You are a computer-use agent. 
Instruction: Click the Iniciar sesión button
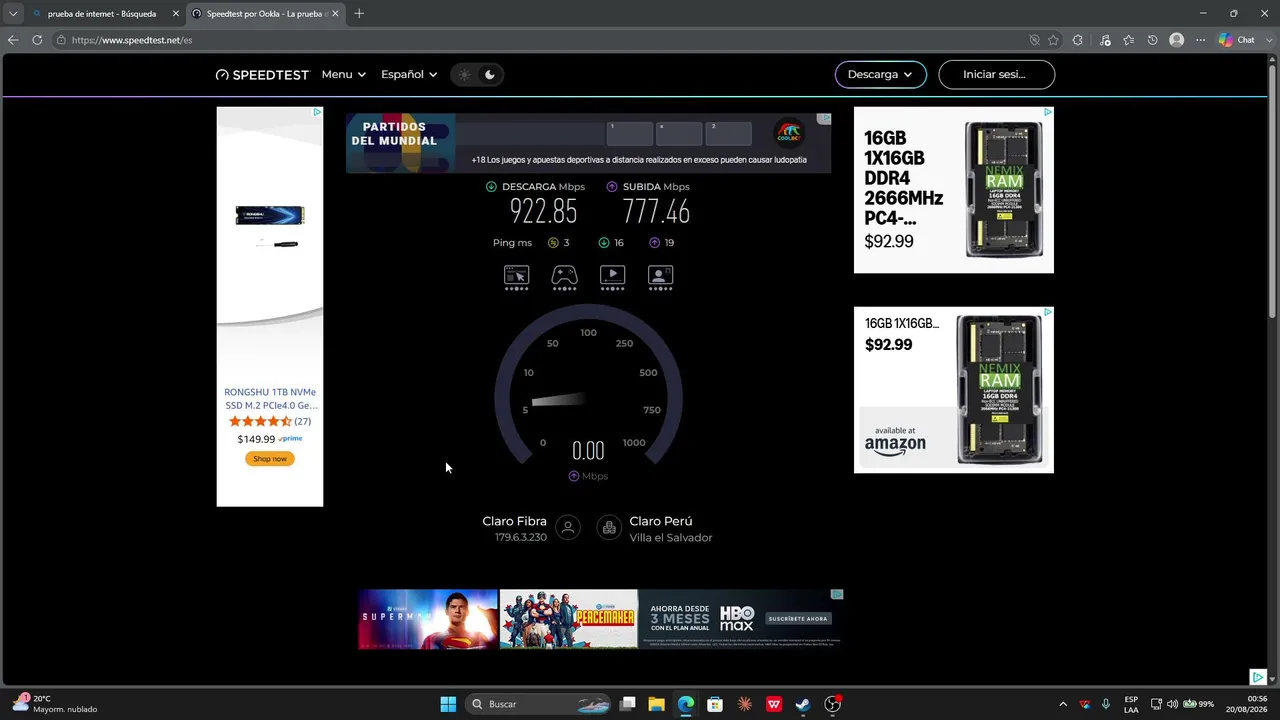996,75
